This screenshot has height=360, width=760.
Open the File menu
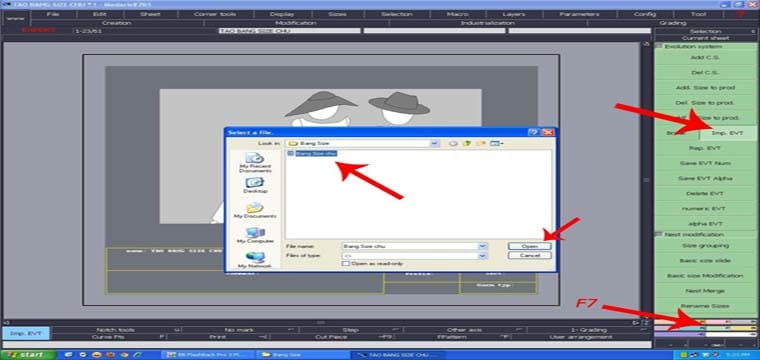[53, 14]
